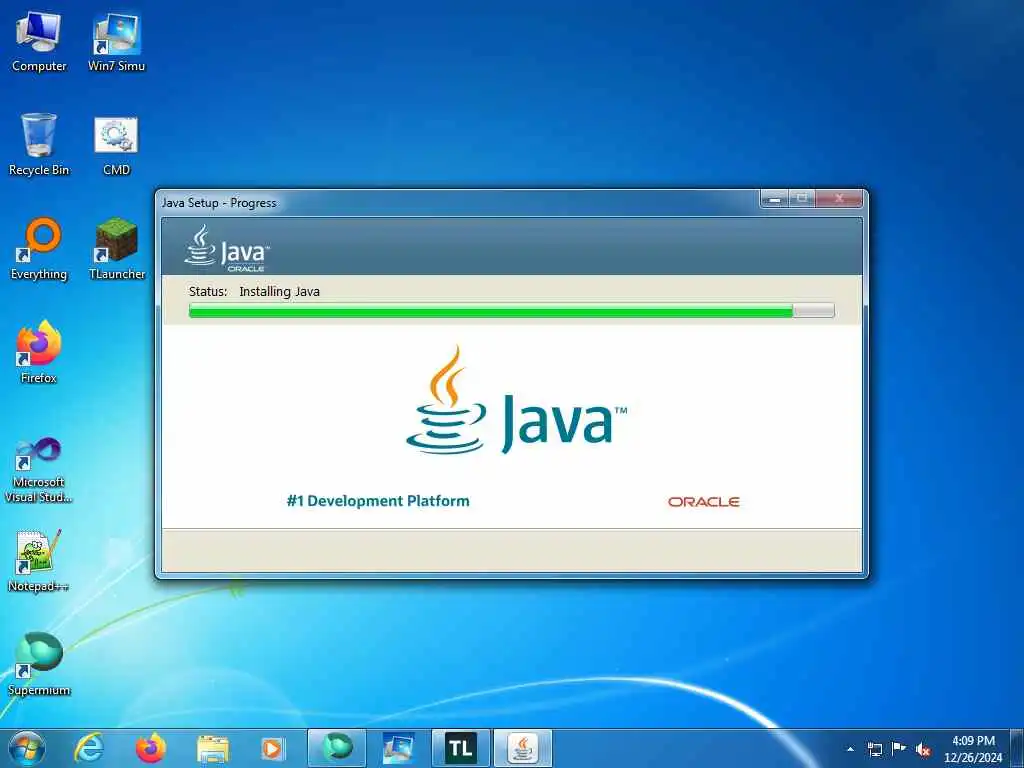The height and width of the screenshot is (768, 1024).
Task: Click the large Java logo in installer
Action: pos(516,400)
